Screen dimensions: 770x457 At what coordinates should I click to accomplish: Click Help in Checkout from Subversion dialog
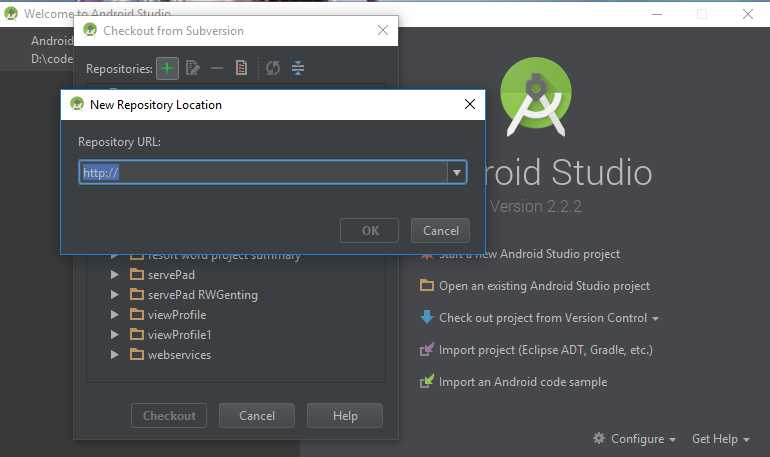(x=345, y=416)
